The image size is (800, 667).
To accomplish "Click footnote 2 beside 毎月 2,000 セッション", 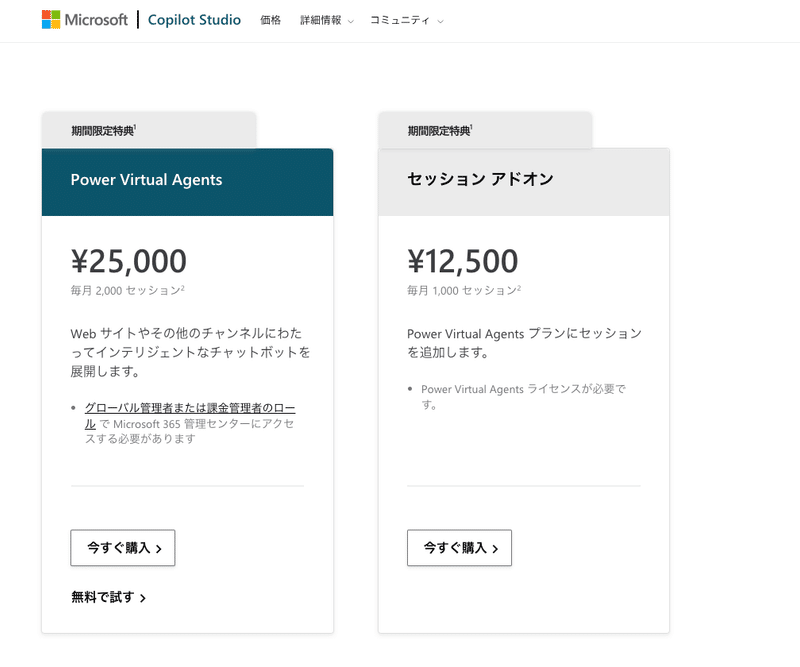I will pos(183,288).
